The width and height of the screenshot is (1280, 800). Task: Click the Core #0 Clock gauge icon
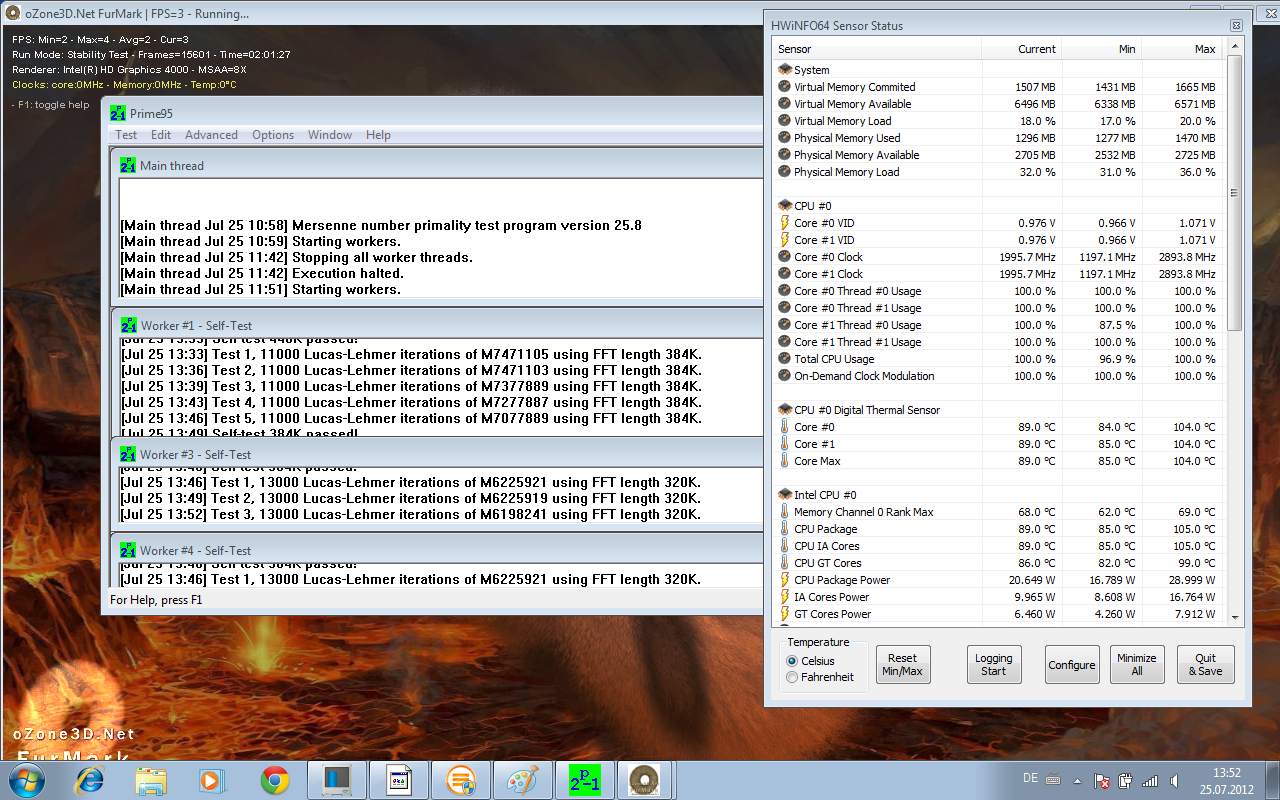tap(785, 257)
